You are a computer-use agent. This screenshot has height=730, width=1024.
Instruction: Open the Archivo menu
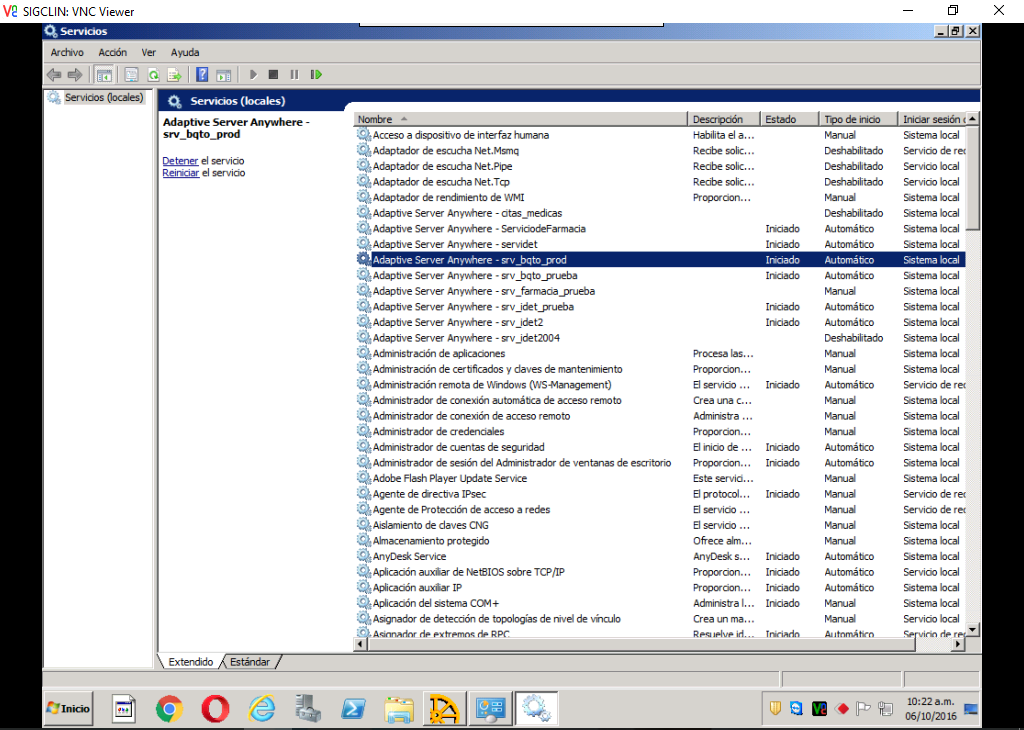coord(67,52)
